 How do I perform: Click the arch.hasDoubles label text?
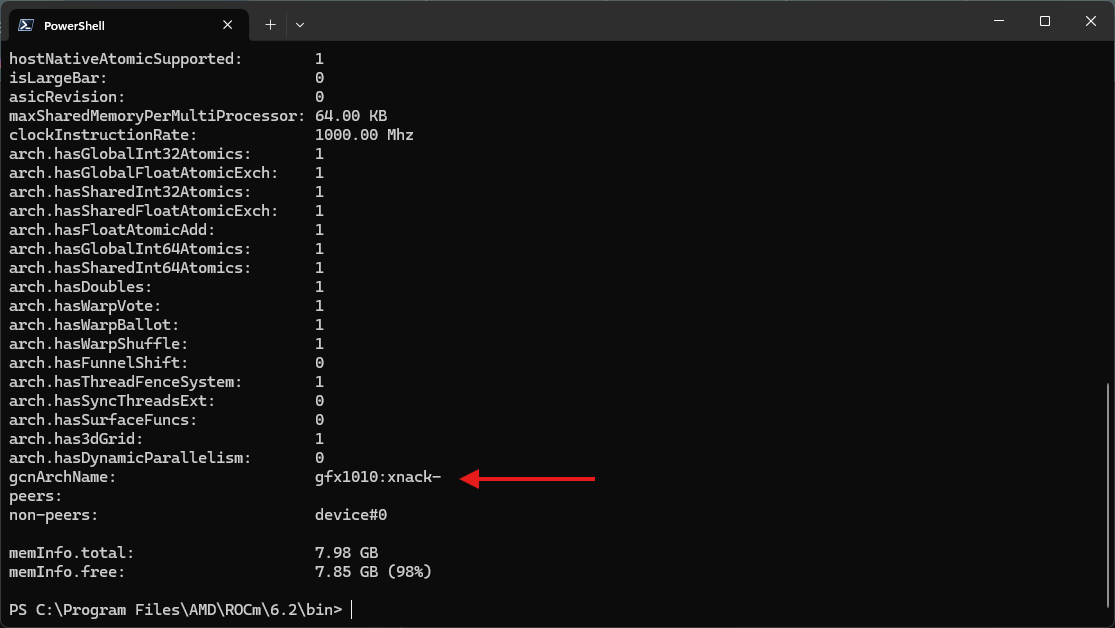coord(82,287)
